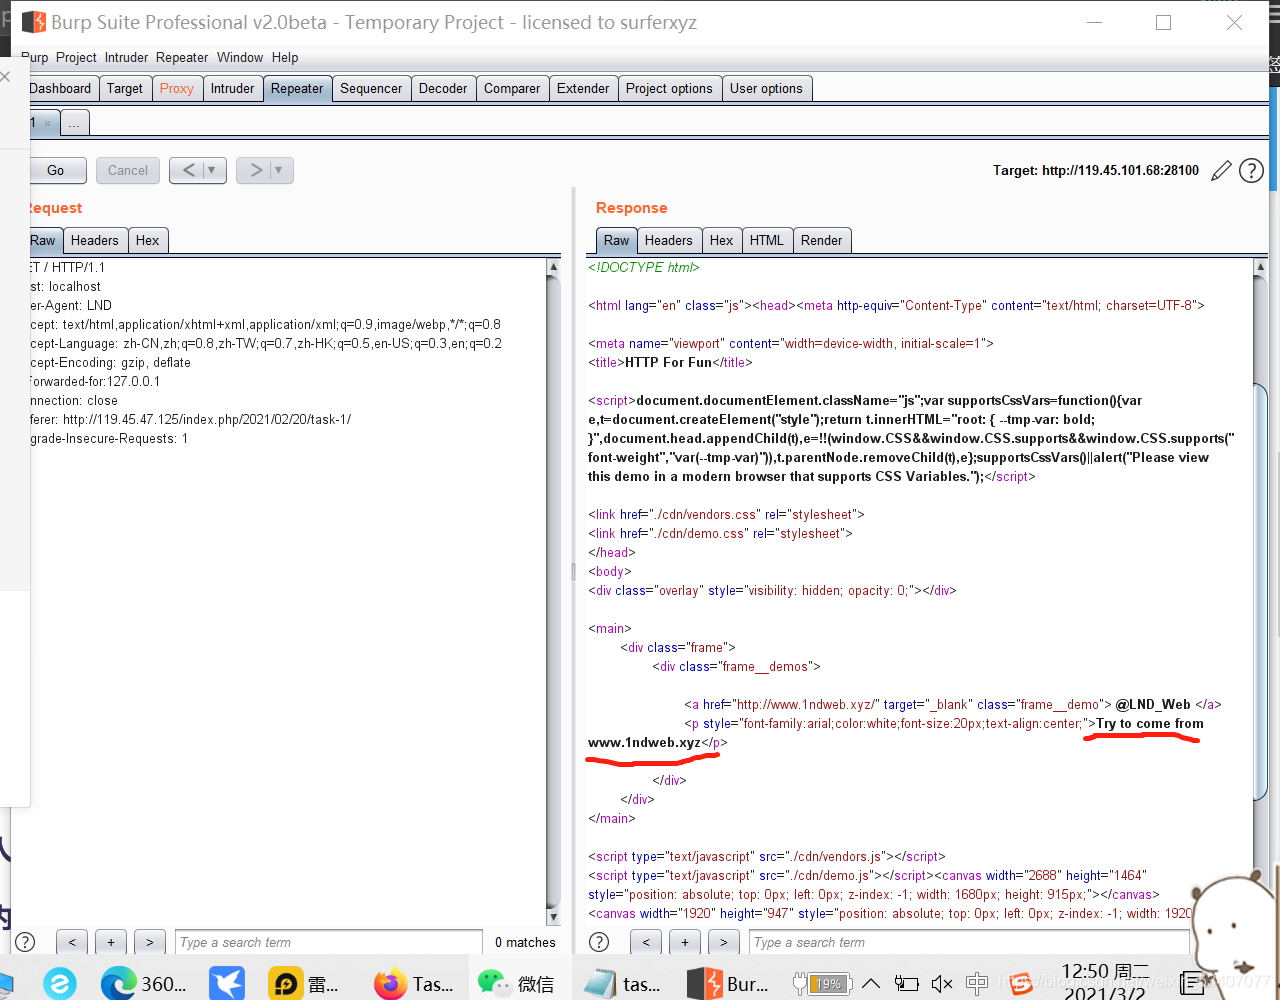This screenshot has height=1000, width=1280.
Task: Switch the response view to Hex
Action: pyautogui.click(x=722, y=240)
